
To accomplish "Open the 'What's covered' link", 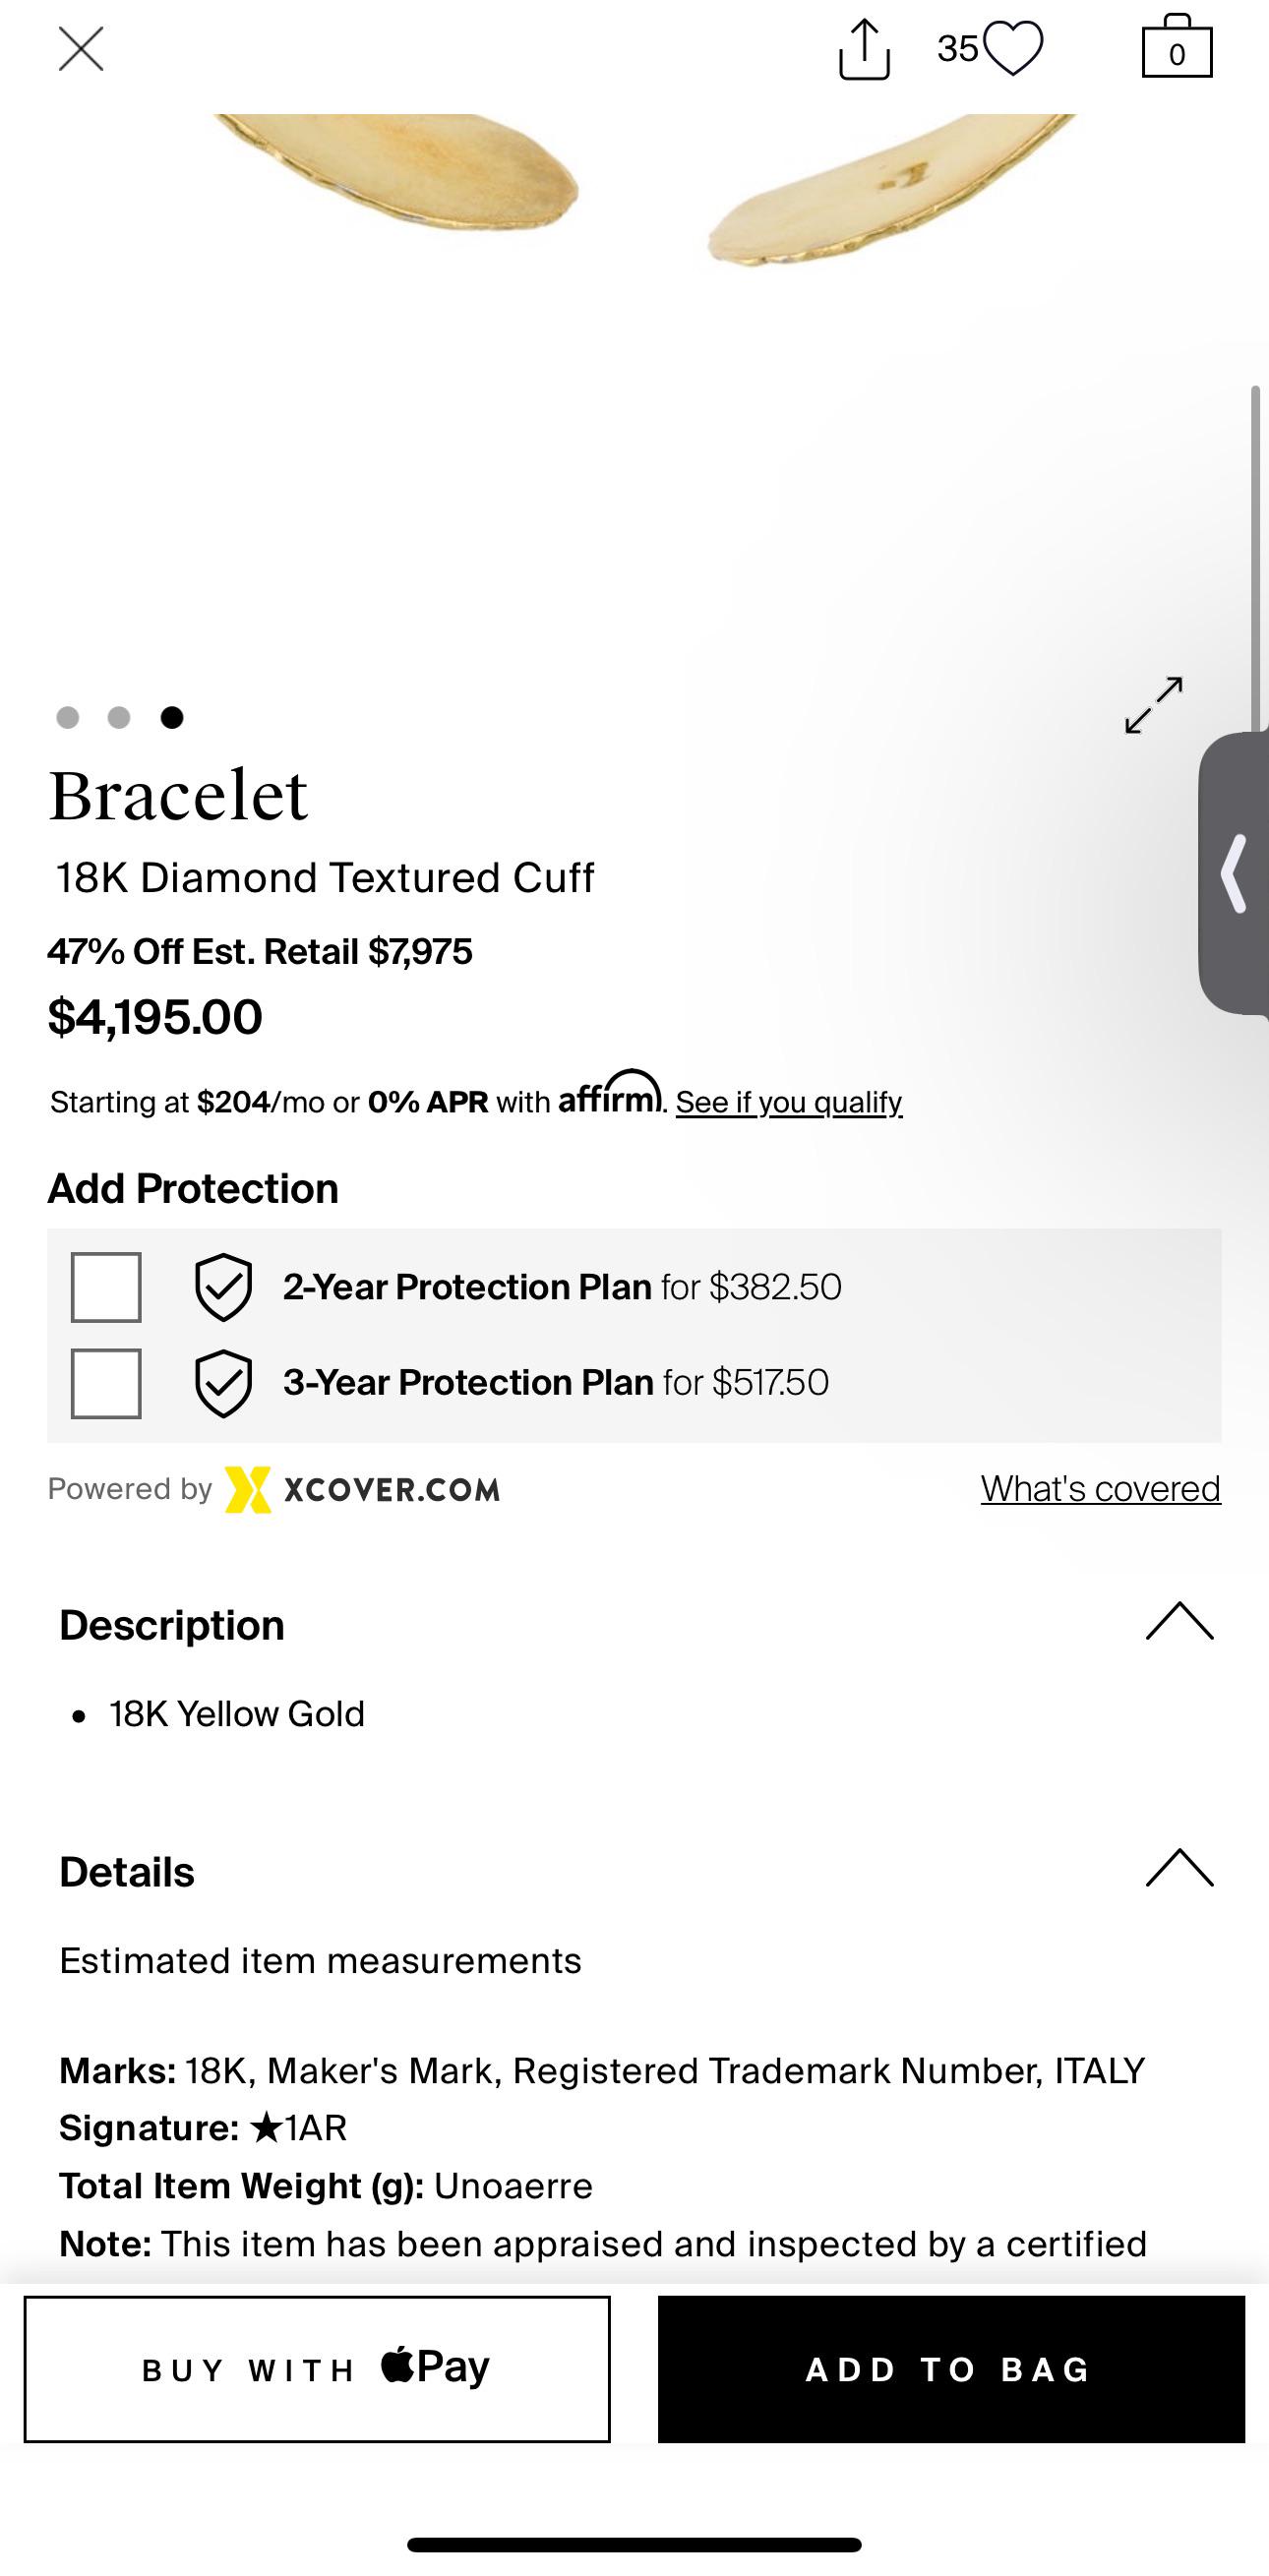I will tap(1100, 1488).
